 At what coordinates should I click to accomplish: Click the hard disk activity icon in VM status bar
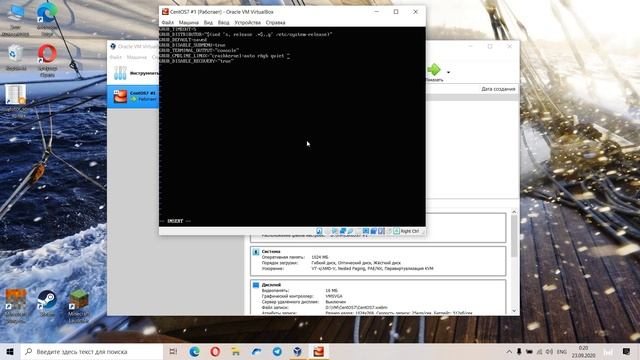[319, 231]
